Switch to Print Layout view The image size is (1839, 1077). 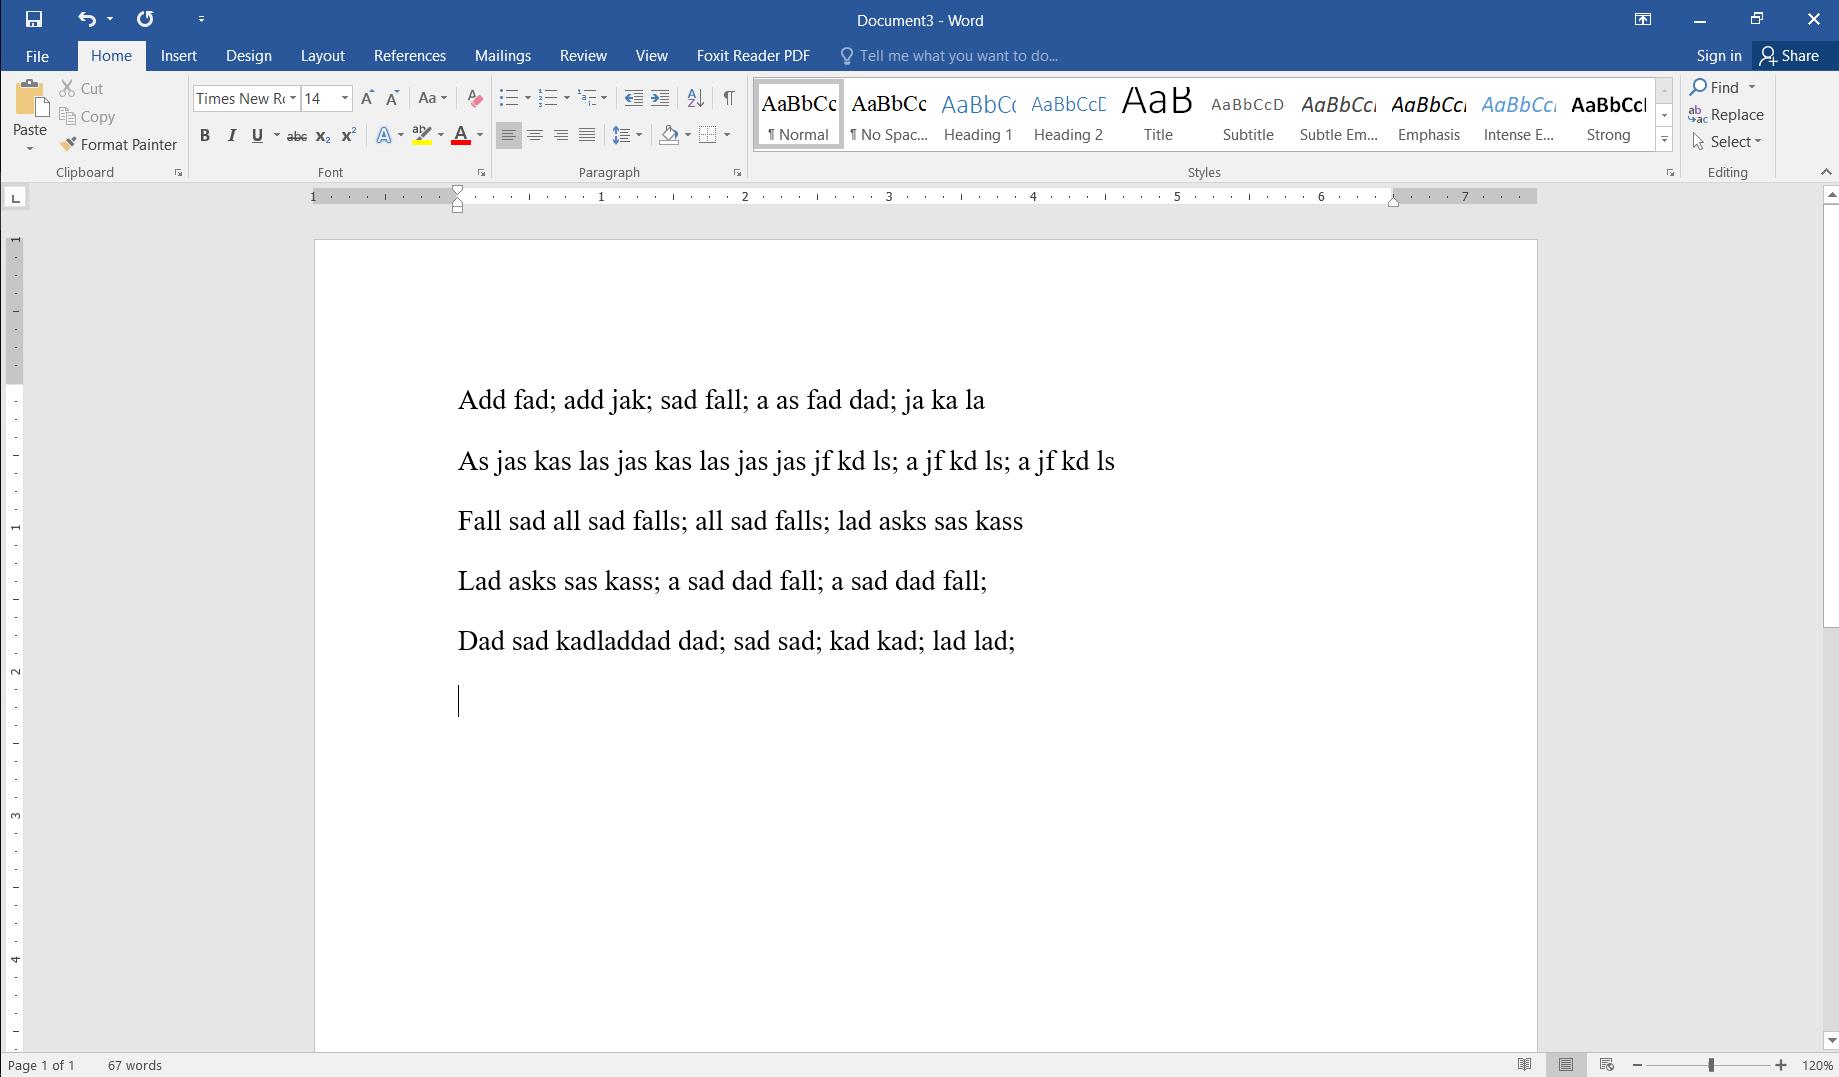click(1566, 1065)
